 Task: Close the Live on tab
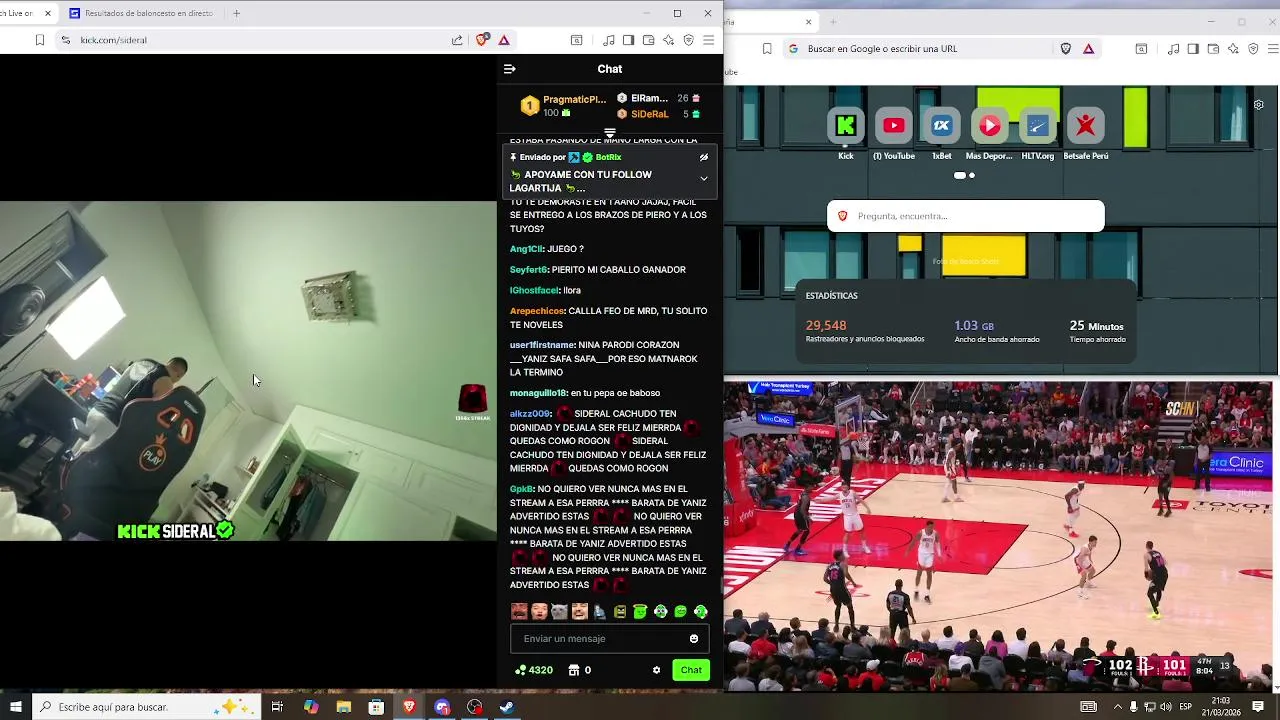(47, 14)
